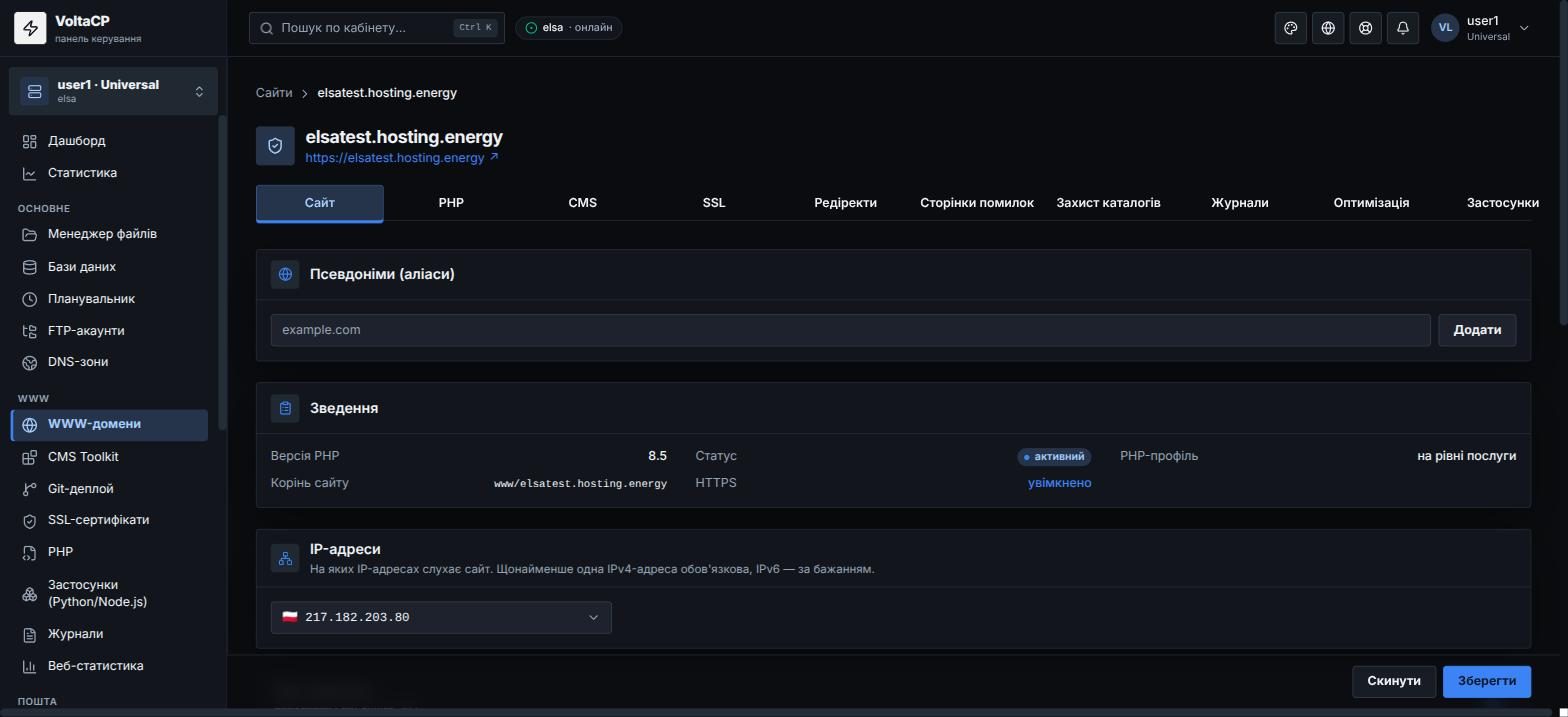Open the theme palette icon in header

pyautogui.click(x=1291, y=28)
